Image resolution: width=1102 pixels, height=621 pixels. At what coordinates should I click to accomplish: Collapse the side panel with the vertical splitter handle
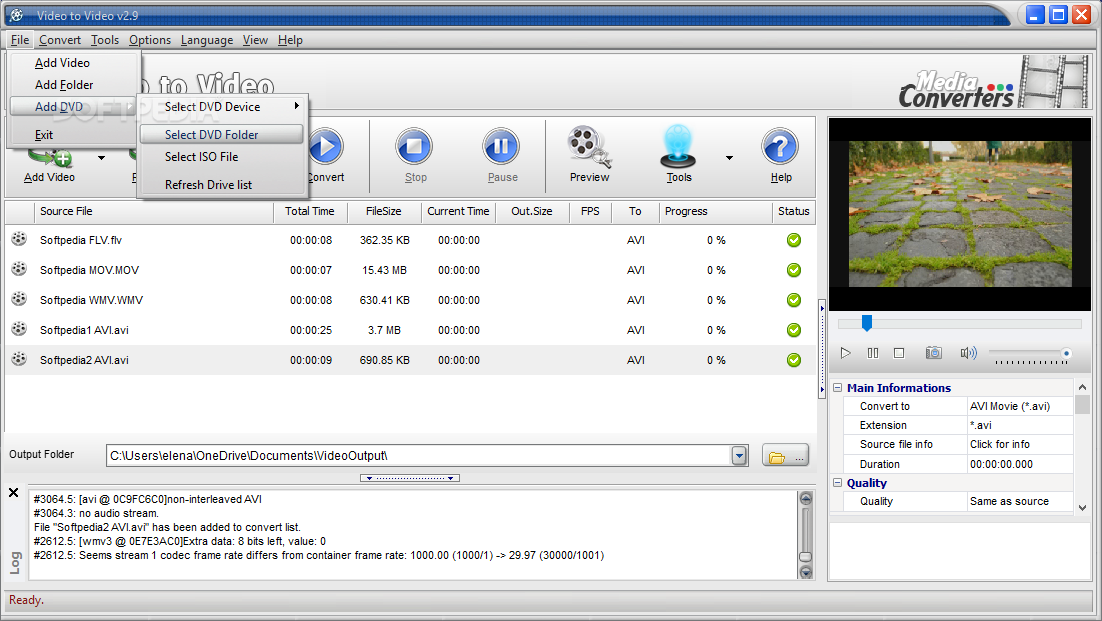point(822,348)
